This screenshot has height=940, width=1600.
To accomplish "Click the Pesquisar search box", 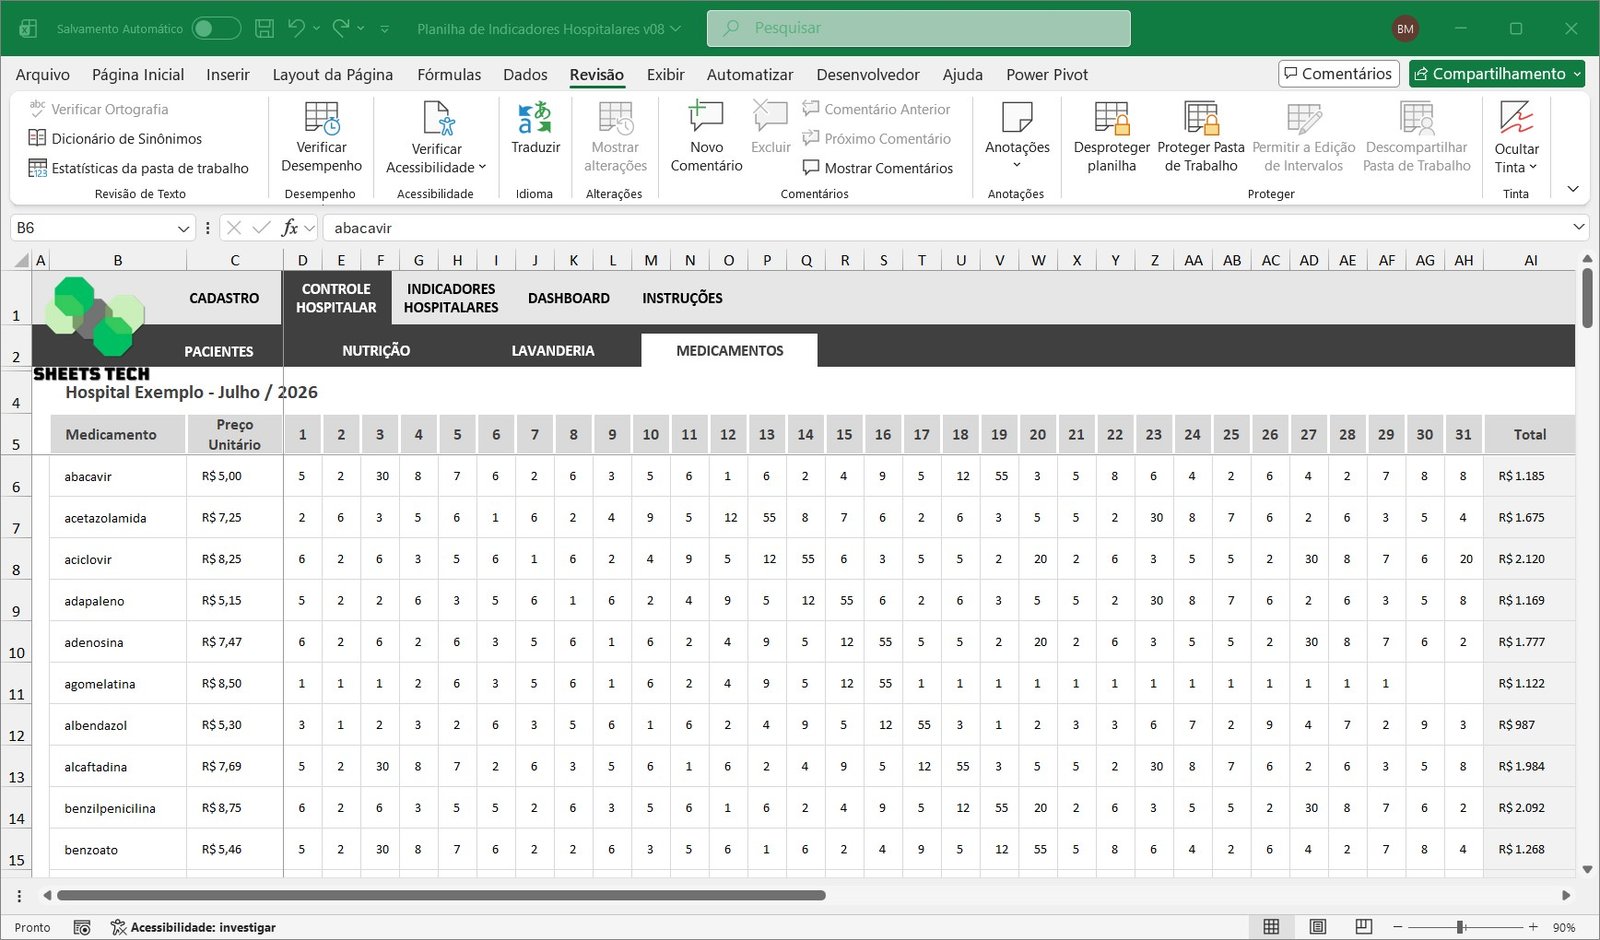I will tap(918, 29).
